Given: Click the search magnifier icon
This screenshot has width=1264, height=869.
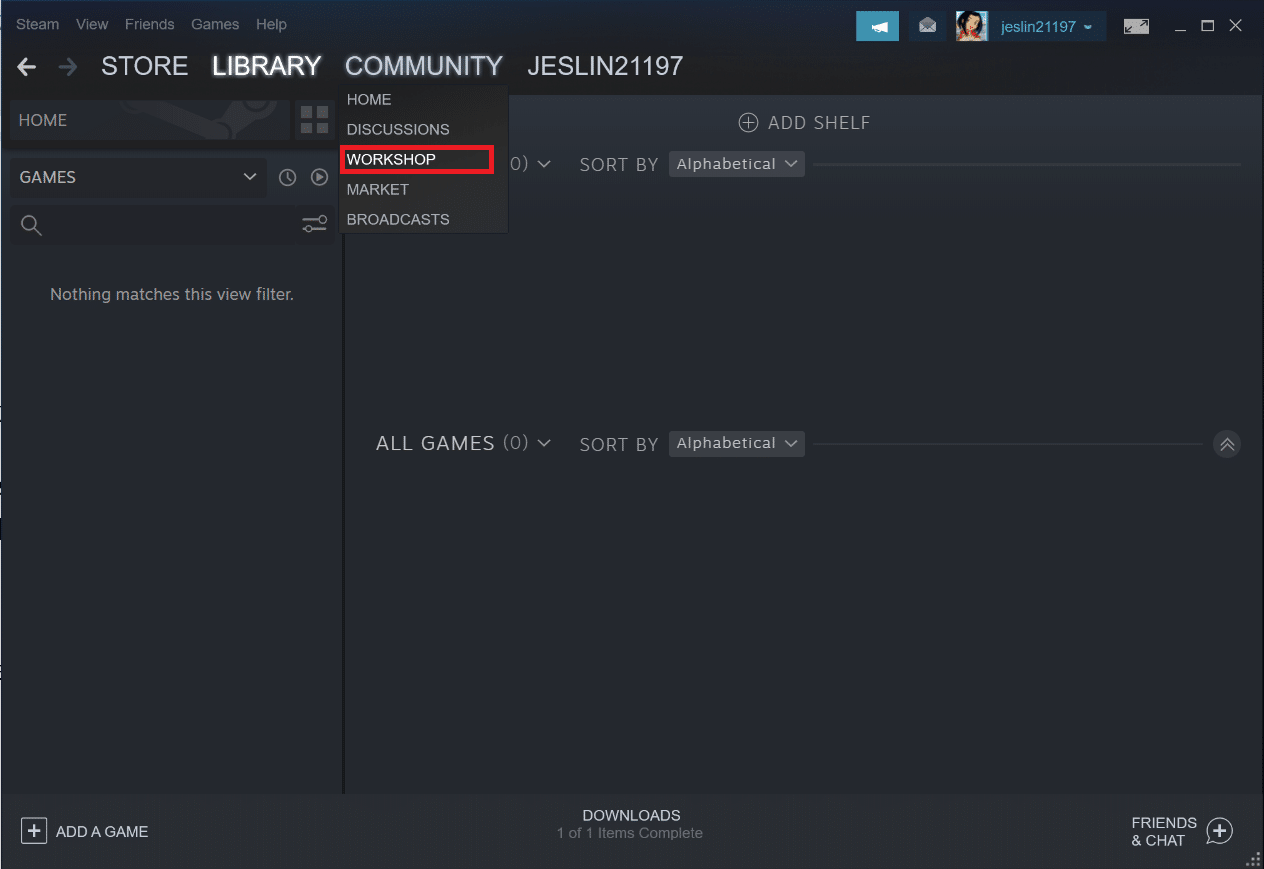Looking at the screenshot, I should tap(31, 225).
